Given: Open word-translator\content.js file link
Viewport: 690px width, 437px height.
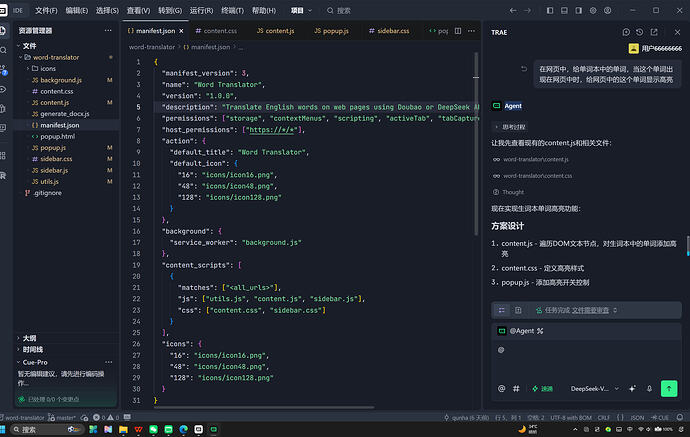Looking at the screenshot, I should pyautogui.click(x=536, y=159).
